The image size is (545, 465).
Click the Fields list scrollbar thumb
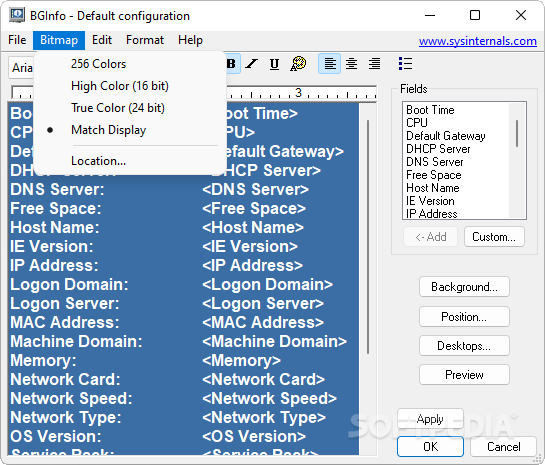[x=517, y=133]
